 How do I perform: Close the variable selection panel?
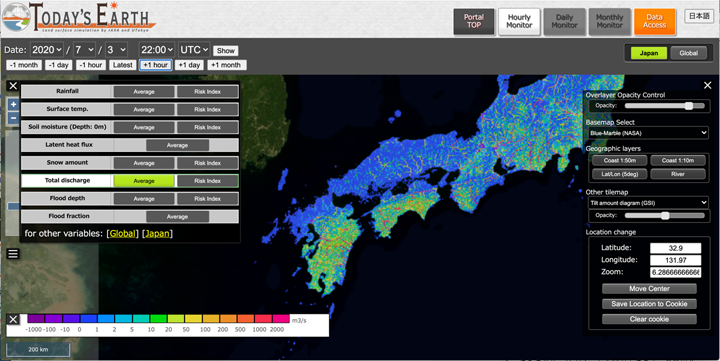(x=13, y=86)
